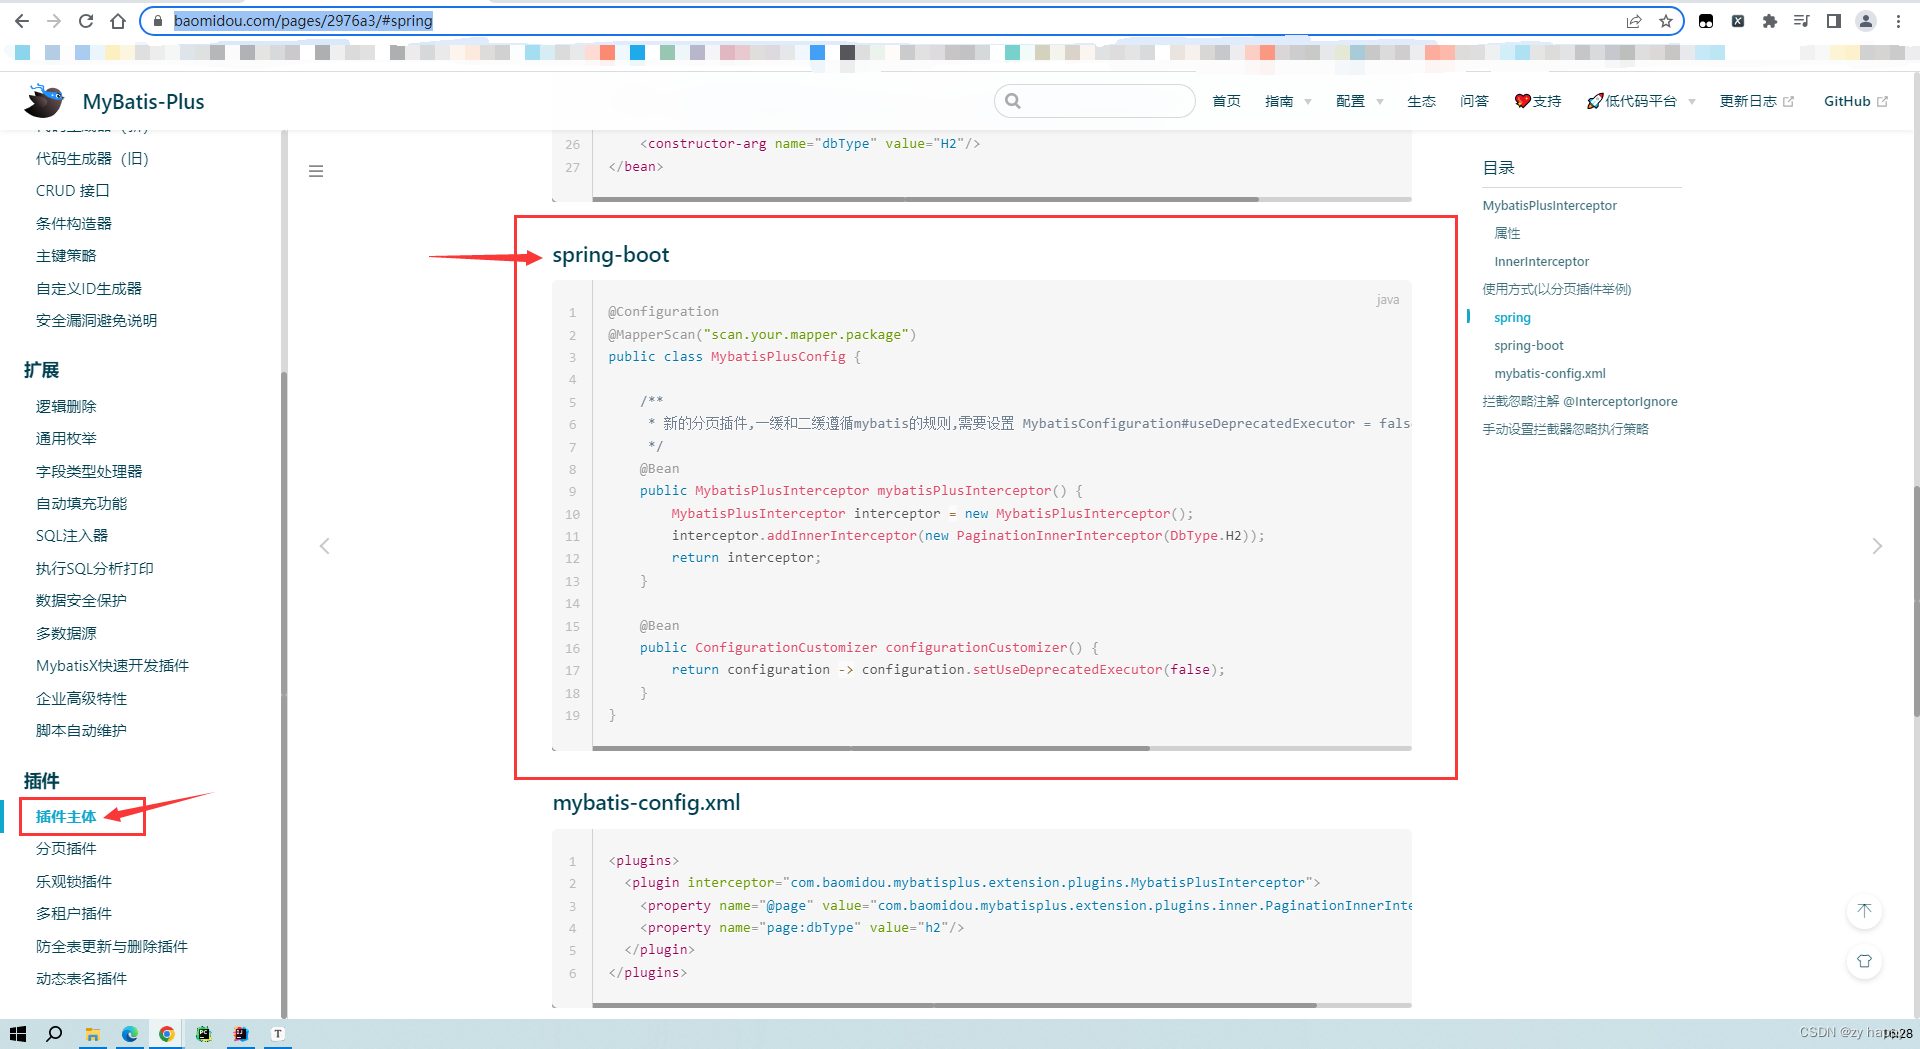Open sidebar item SQL注入器
The height and width of the screenshot is (1049, 1920).
(x=72, y=536)
